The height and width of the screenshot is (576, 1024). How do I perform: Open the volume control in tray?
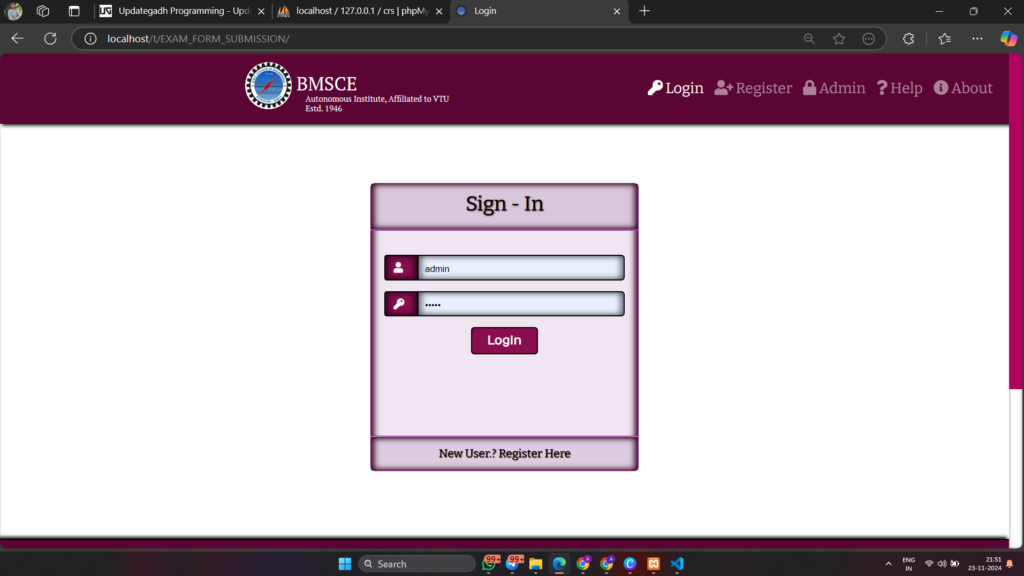[x=942, y=564]
